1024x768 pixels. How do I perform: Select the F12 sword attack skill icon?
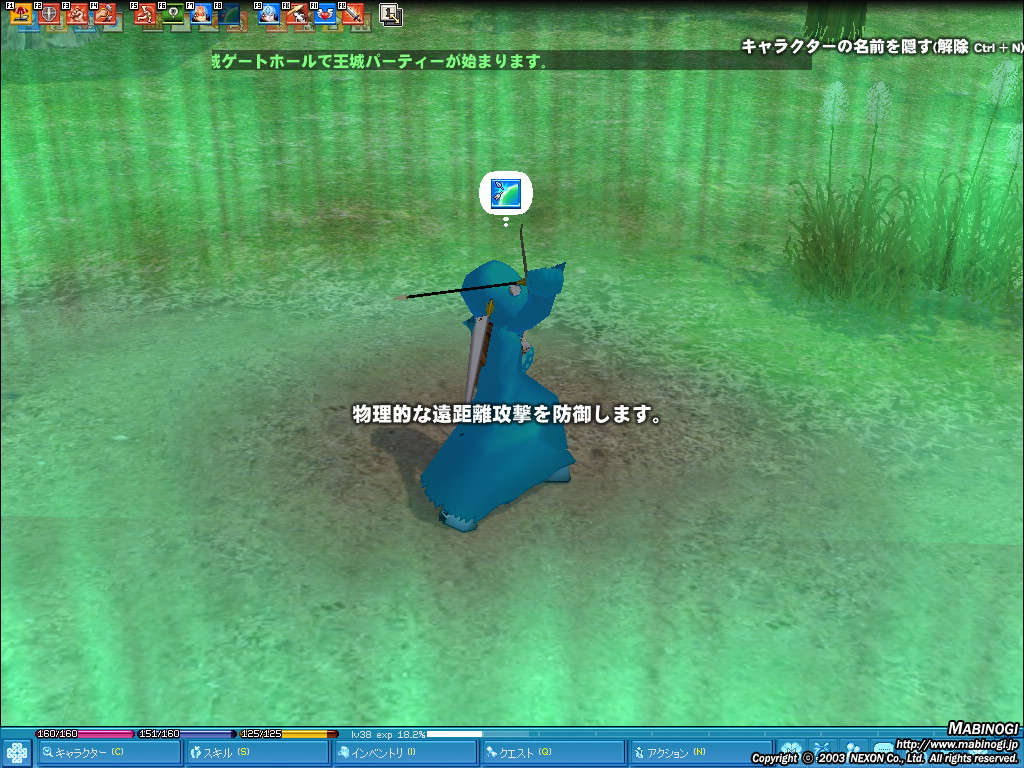pyautogui.click(x=352, y=15)
